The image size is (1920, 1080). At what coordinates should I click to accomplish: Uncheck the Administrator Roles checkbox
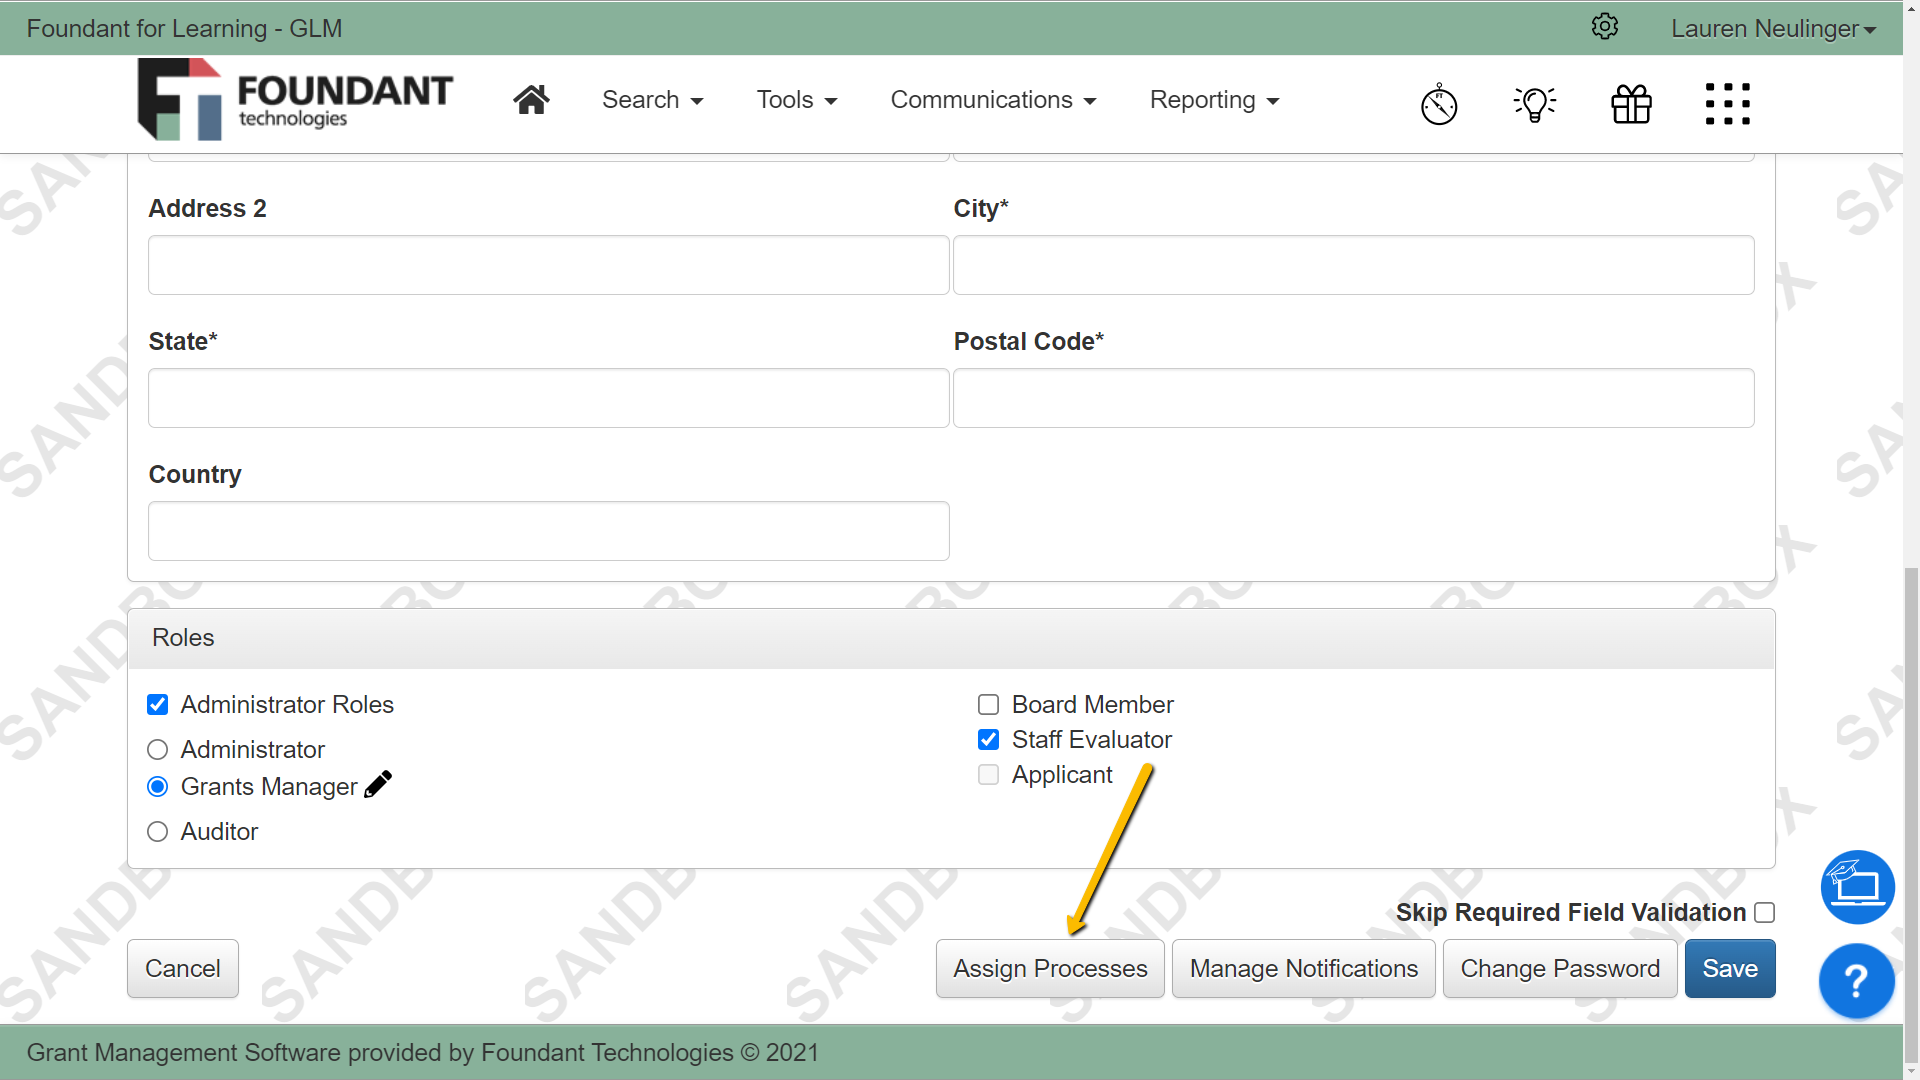click(x=157, y=705)
